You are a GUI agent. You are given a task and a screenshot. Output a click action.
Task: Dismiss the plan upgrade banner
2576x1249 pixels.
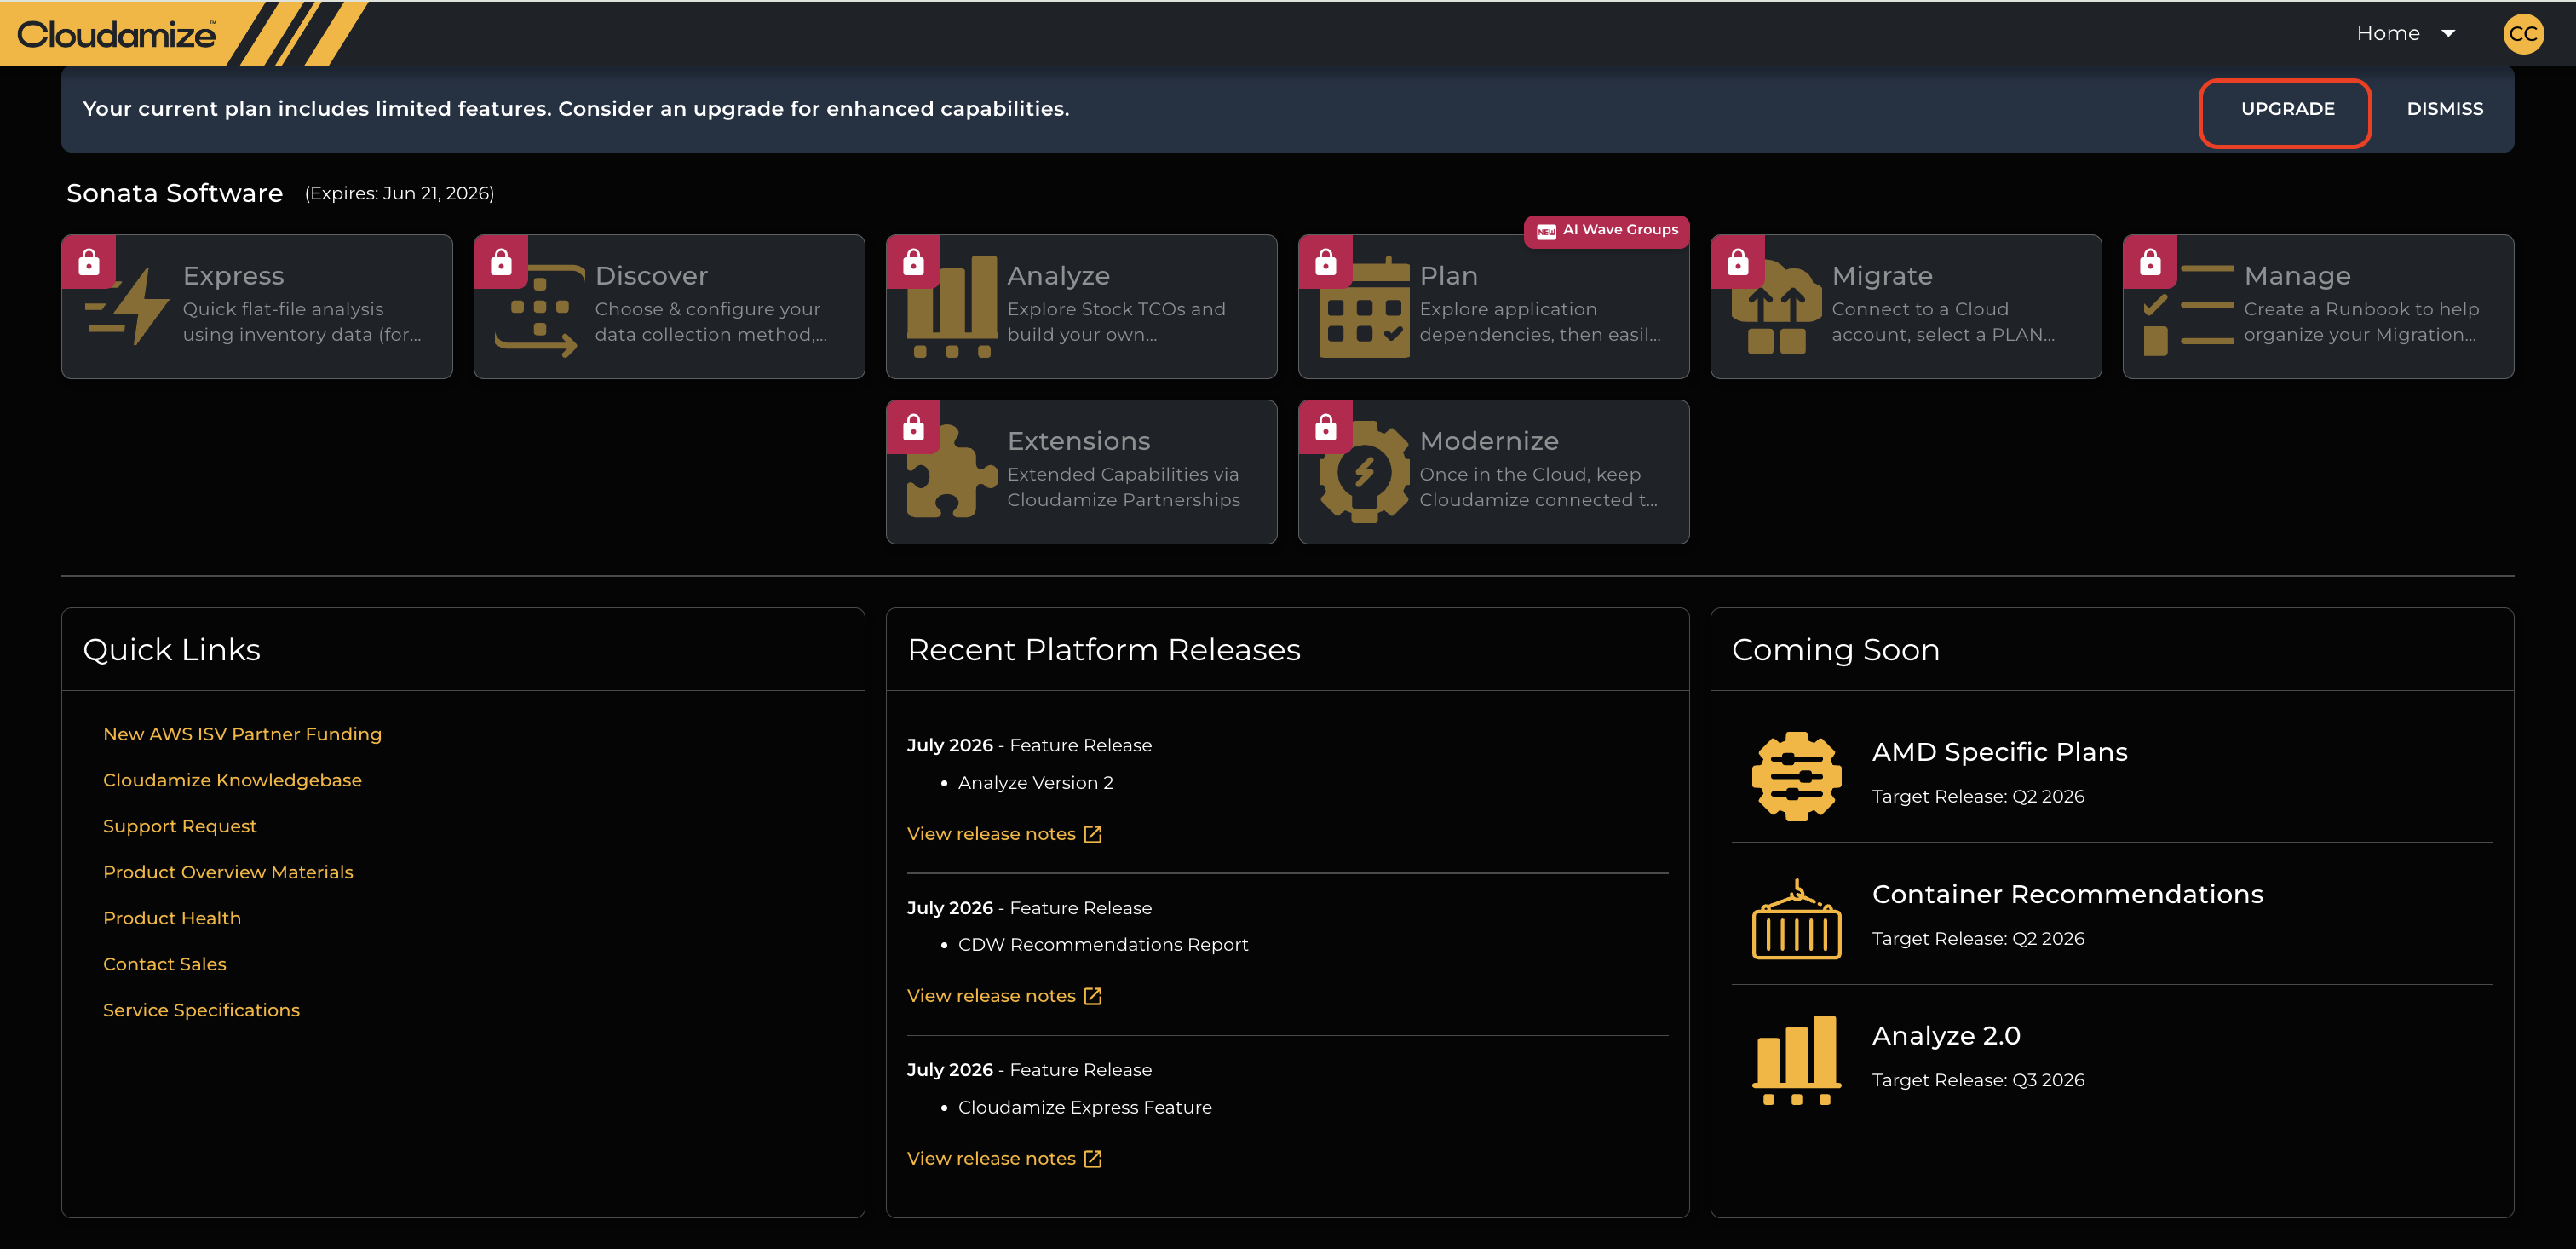point(2444,109)
